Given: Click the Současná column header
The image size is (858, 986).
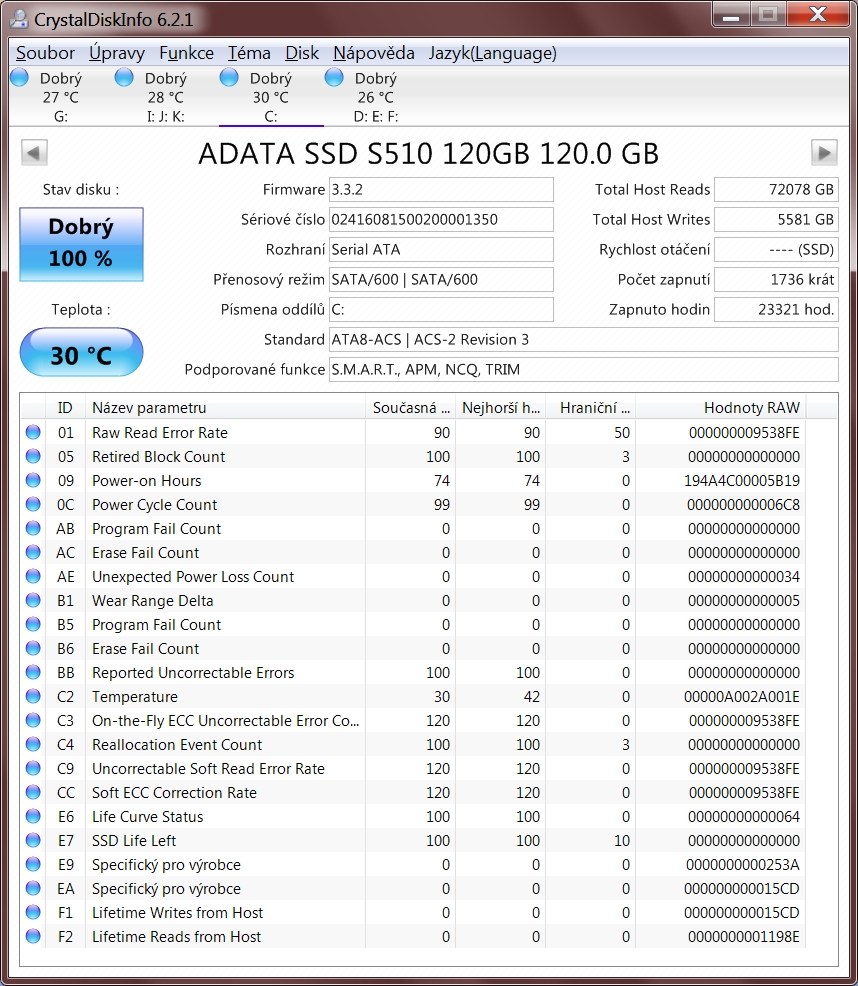Looking at the screenshot, I should 411,407.
